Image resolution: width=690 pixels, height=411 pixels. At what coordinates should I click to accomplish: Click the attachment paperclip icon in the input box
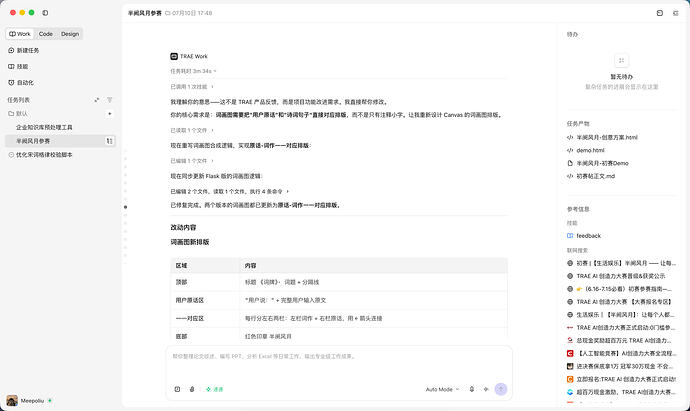pyautogui.click(x=192, y=389)
